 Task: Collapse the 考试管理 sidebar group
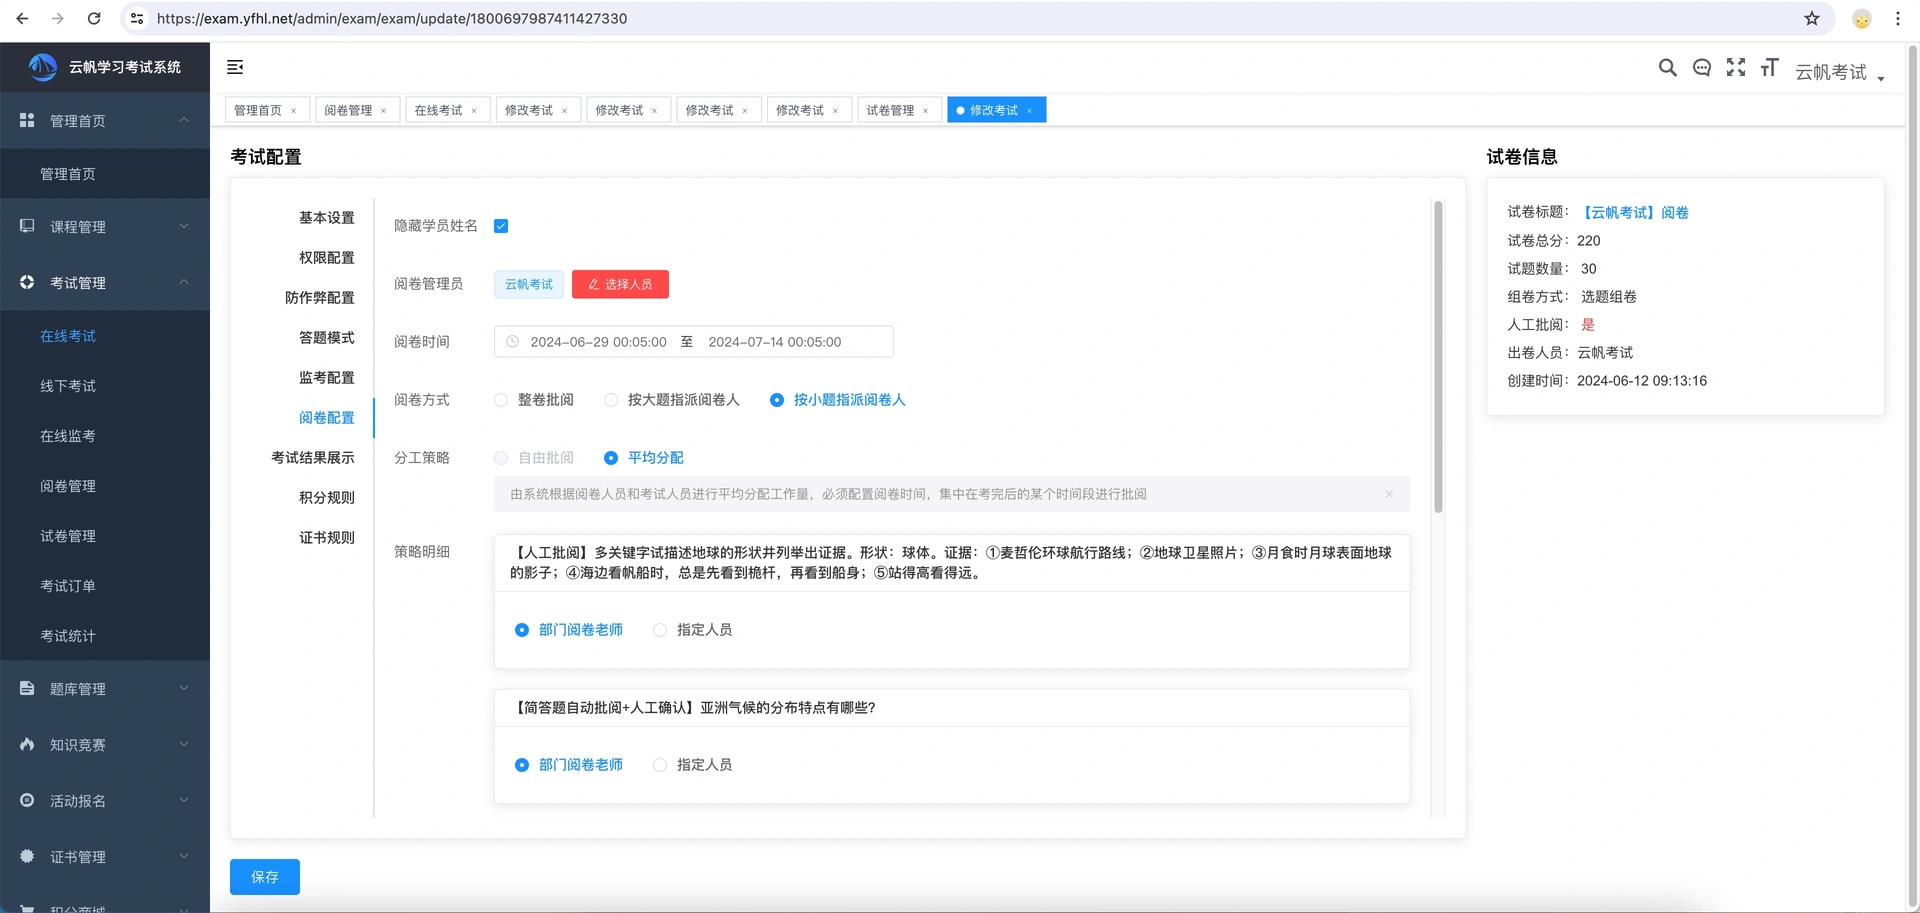pyautogui.click(x=105, y=283)
